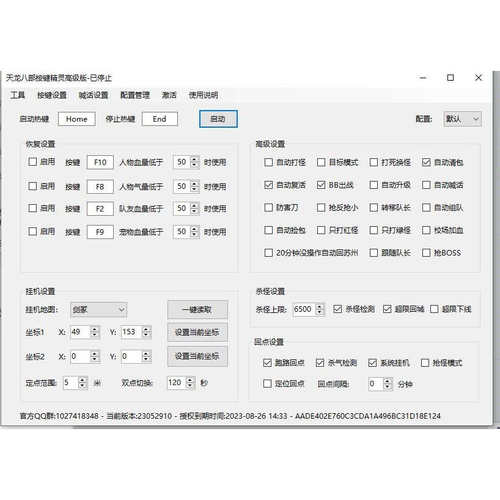The image size is (500, 500).
Task: Uncheck the 跑路回点 checkbox
Action: pyautogui.click(x=267, y=363)
